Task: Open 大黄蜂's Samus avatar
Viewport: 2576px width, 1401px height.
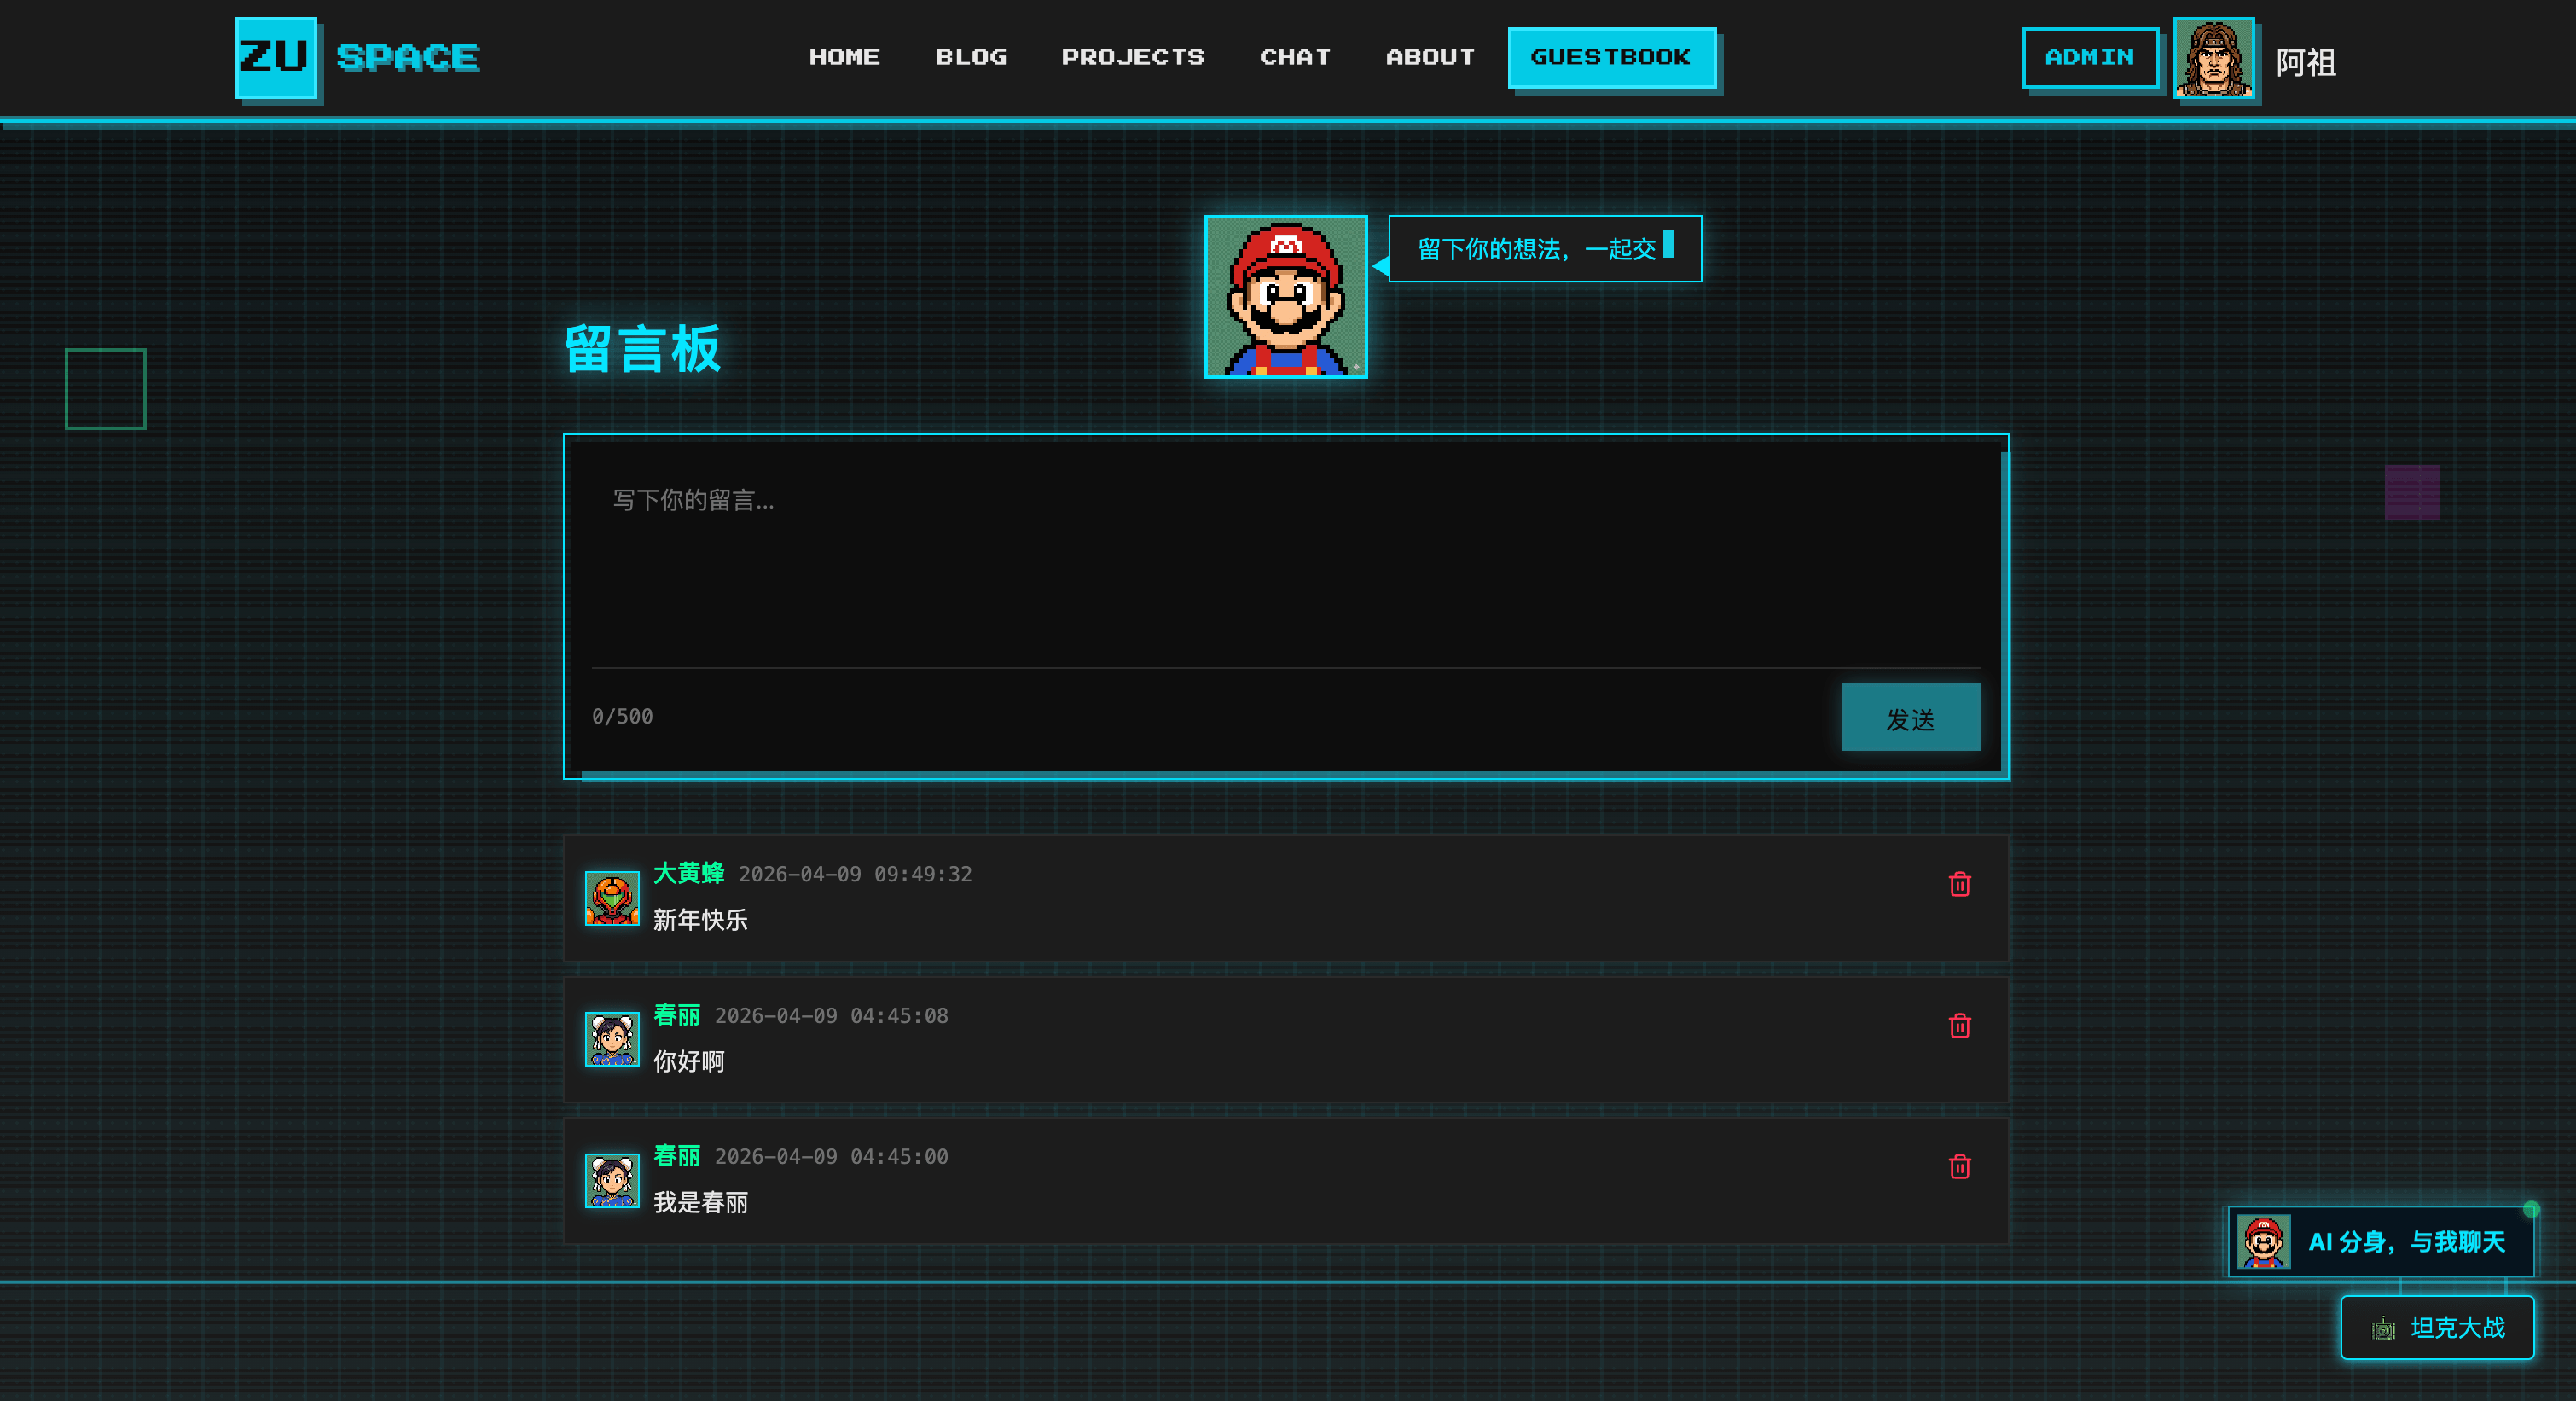Action: 611,897
